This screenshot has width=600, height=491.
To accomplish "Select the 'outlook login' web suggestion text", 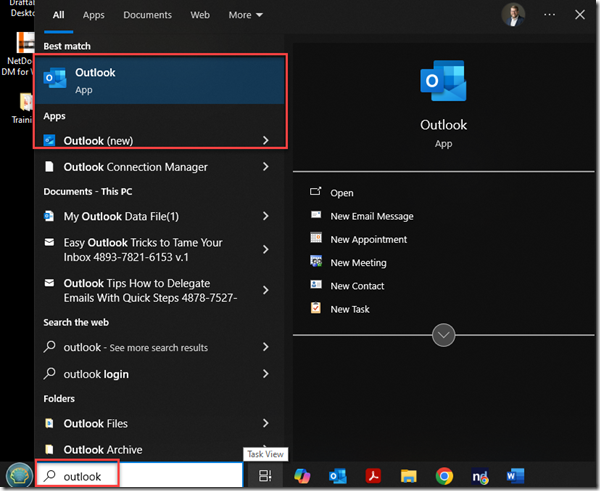I will [x=96, y=374].
